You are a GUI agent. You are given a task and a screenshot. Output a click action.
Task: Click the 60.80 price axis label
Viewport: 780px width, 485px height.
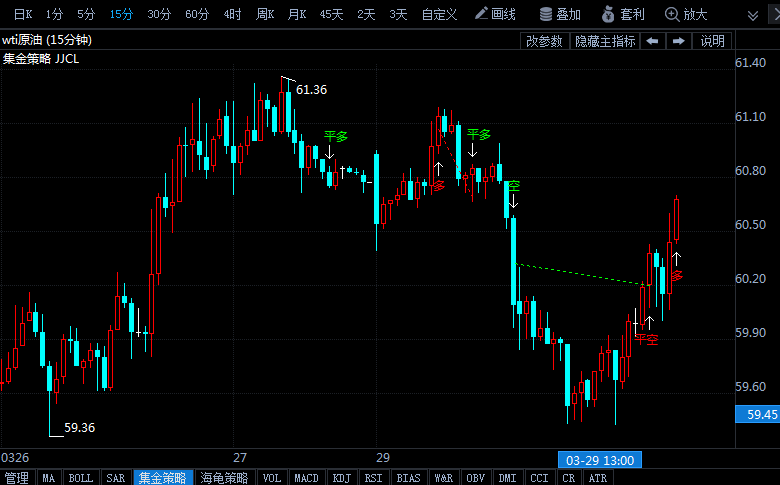click(751, 171)
